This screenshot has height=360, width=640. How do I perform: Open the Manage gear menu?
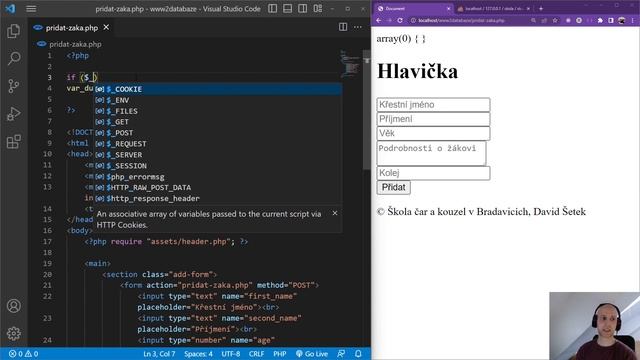tap(13, 333)
